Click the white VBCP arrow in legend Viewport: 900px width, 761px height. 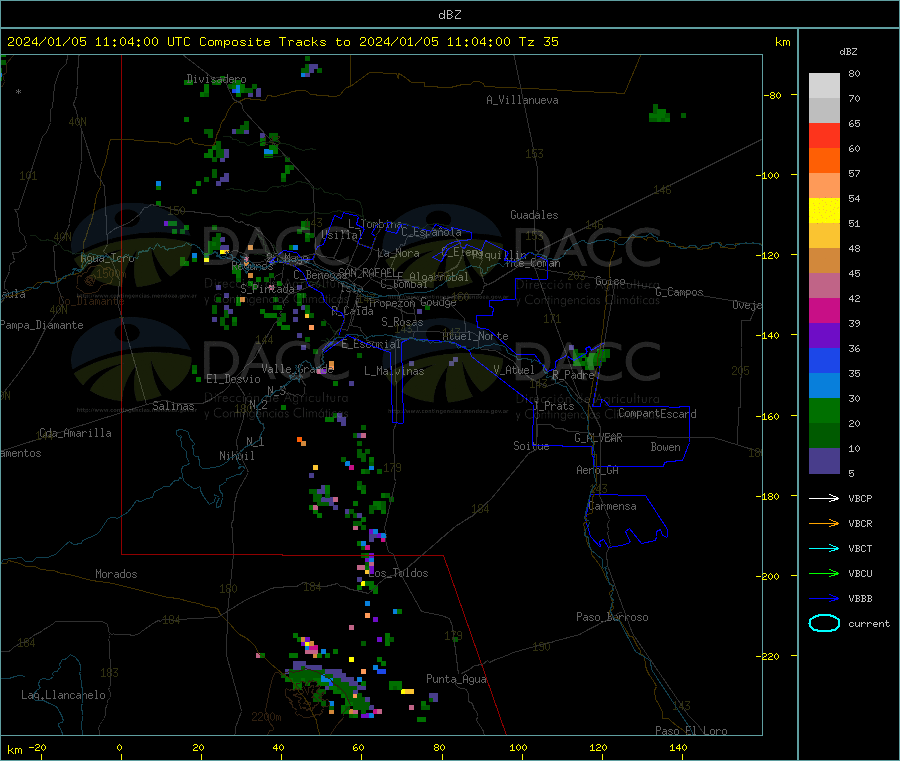(824, 498)
